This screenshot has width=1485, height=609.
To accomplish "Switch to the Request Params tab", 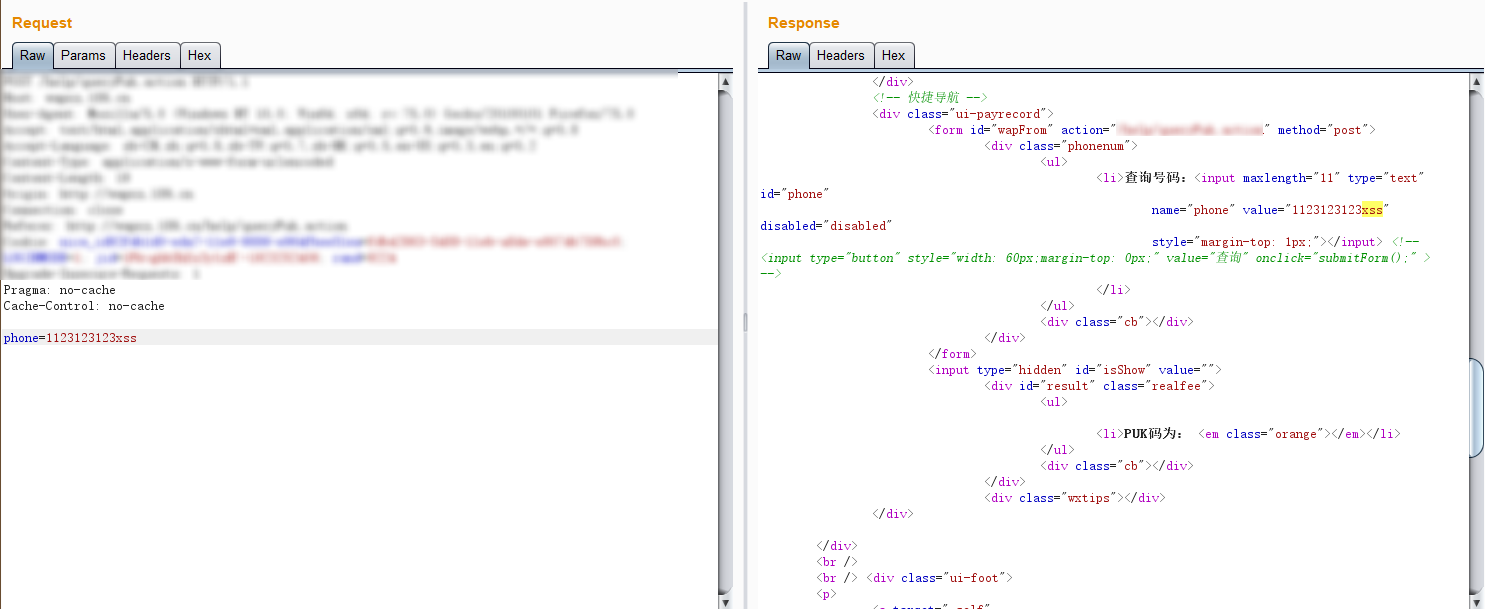I will pyautogui.click(x=83, y=56).
